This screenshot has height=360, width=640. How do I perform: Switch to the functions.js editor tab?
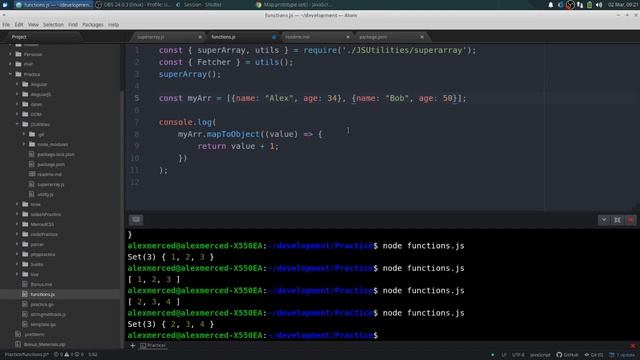click(x=241, y=37)
